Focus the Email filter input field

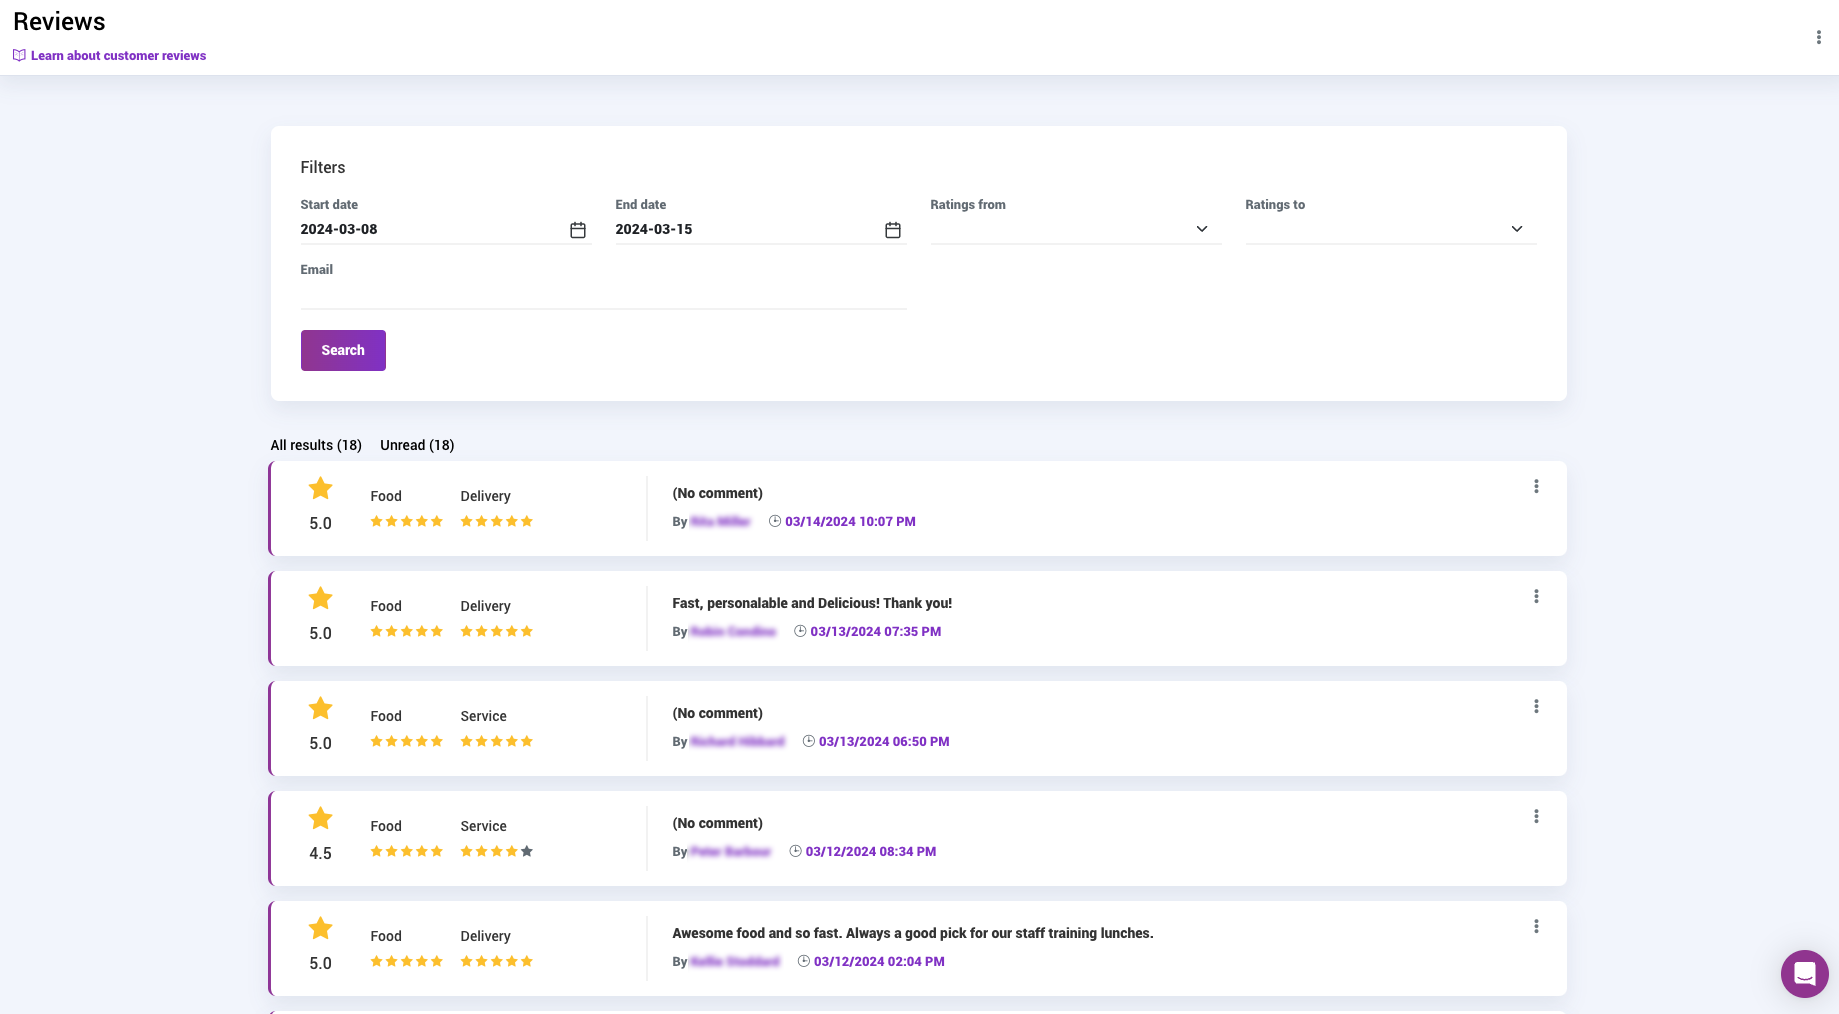point(603,294)
